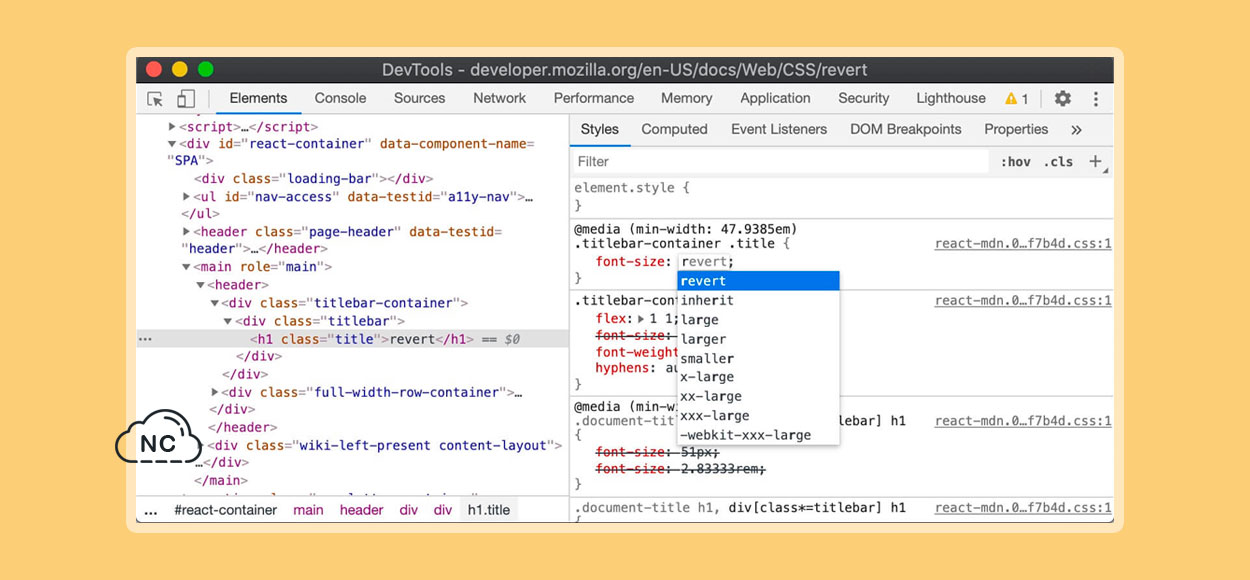The image size is (1250, 580).
Task: Select "xxx-large" suggestion
Action: pos(758,416)
